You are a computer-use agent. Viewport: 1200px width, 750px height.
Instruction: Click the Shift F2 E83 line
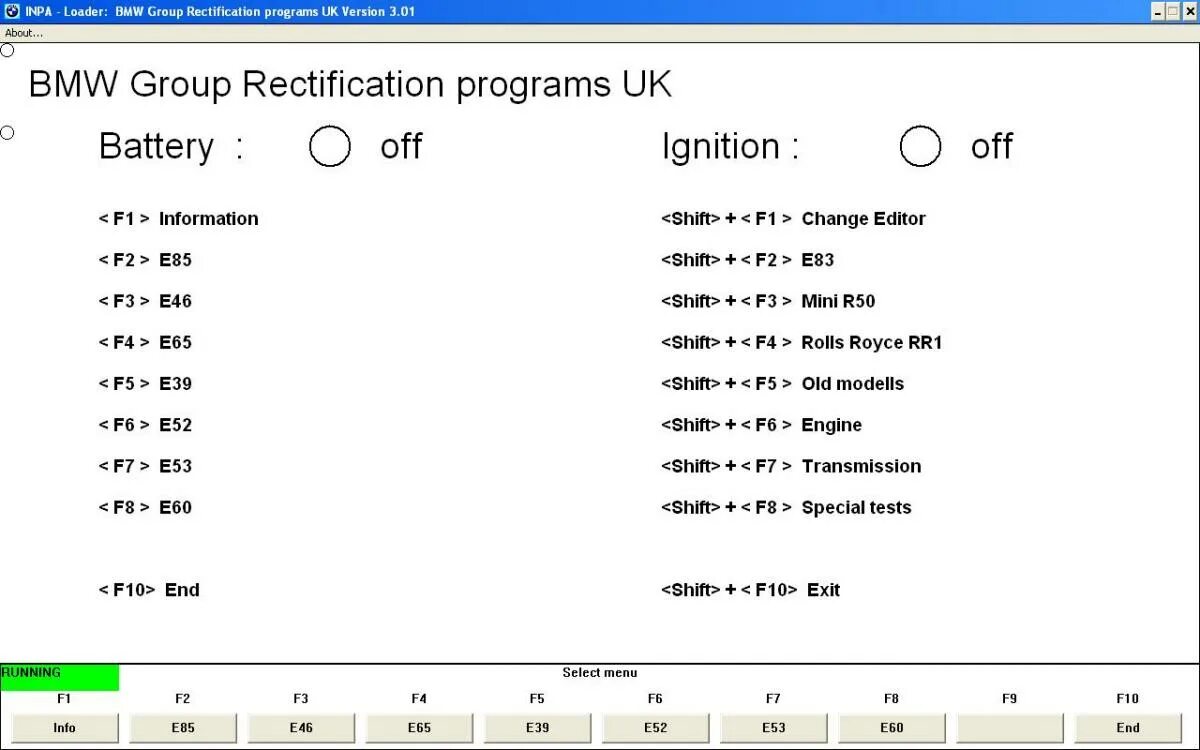[x=748, y=260]
